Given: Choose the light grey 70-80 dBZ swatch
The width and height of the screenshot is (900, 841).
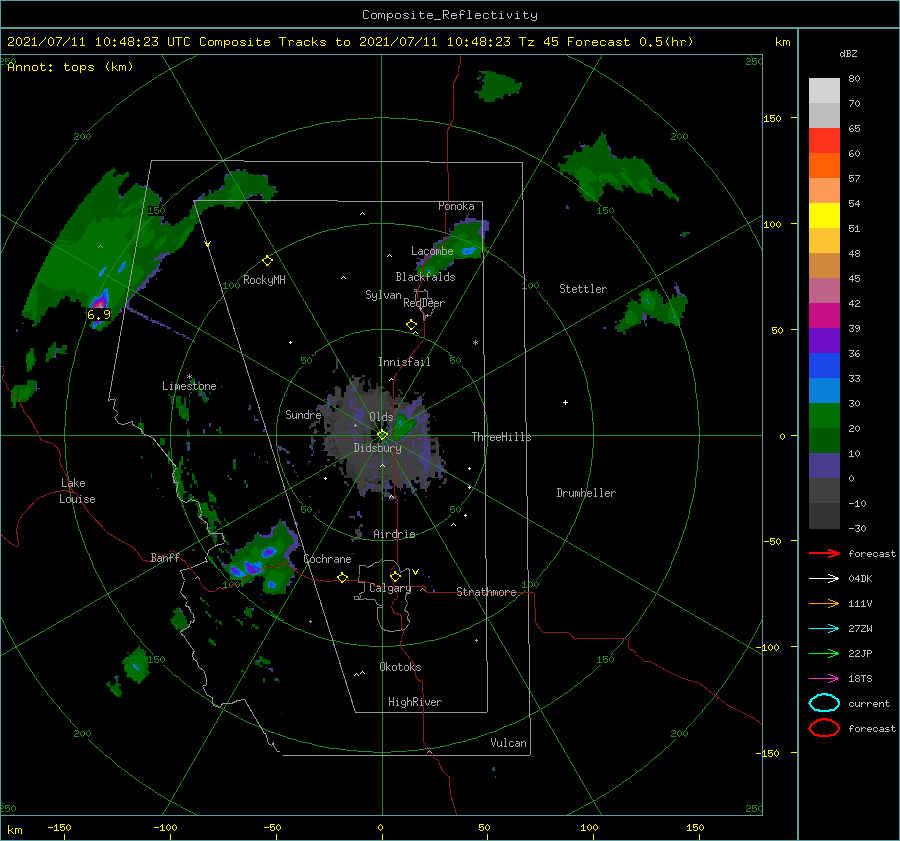Looking at the screenshot, I should (824, 90).
